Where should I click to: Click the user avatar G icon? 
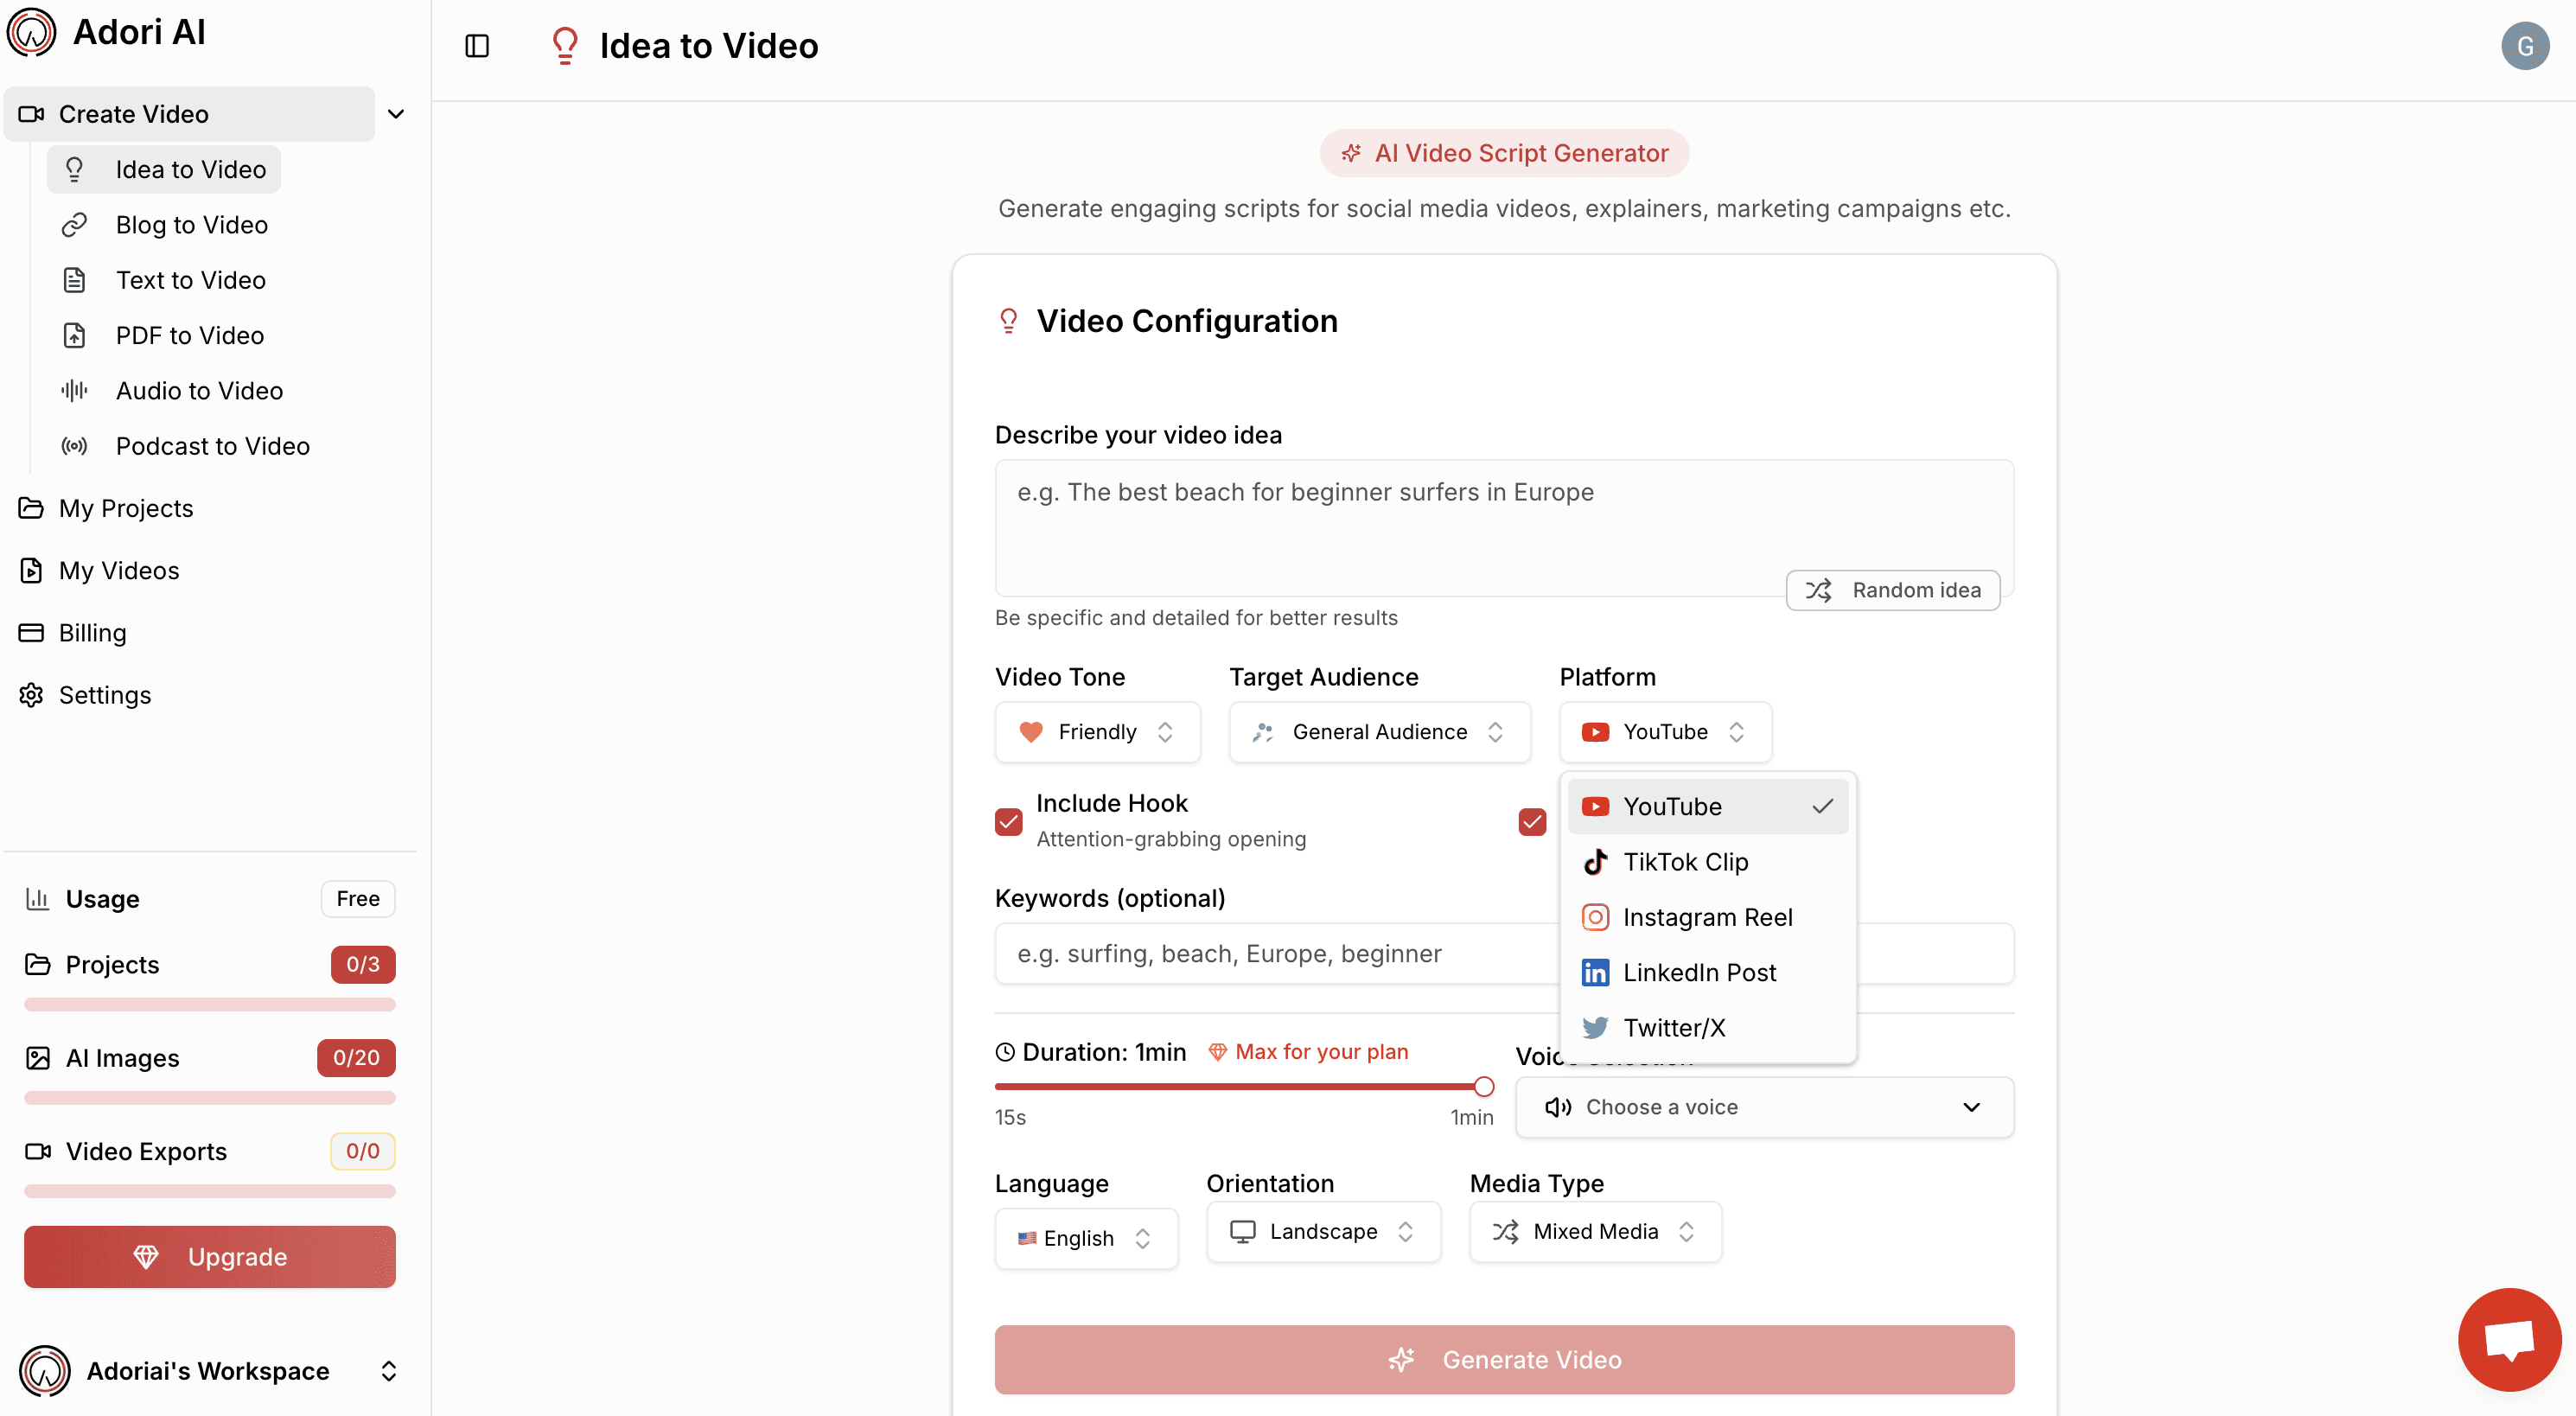pyautogui.click(x=2524, y=46)
